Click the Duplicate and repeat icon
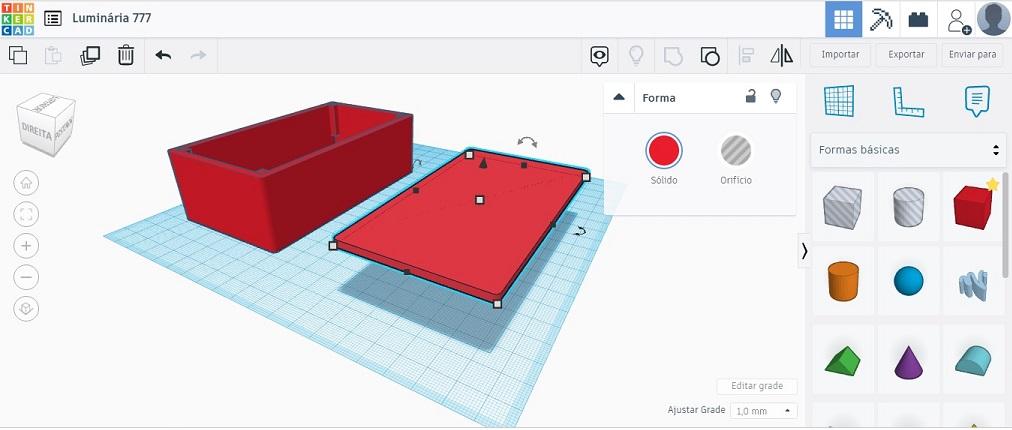The height and width of the screenshot is (430, 1012). (x=90, y=56)
